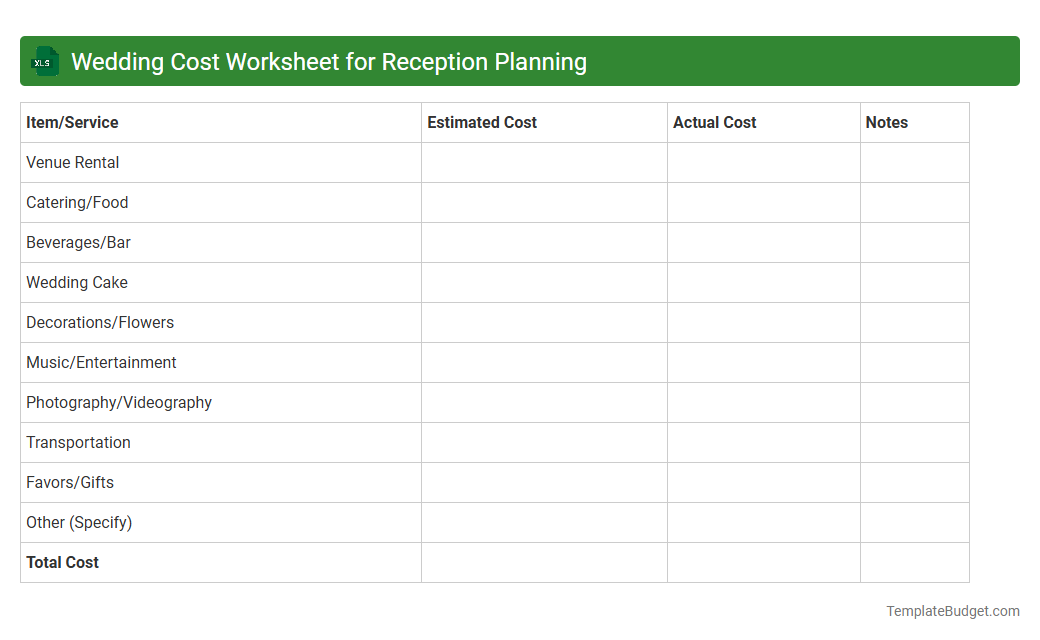Click the Decorations/Flowers label
Viewport: 1040px width, 640px height.
[x=100, y=322]
